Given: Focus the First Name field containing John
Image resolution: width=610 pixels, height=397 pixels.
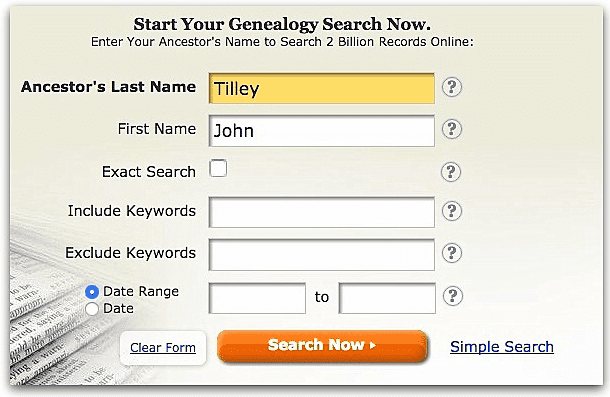Looking at the screenshot, I should (x=322, y=131).
